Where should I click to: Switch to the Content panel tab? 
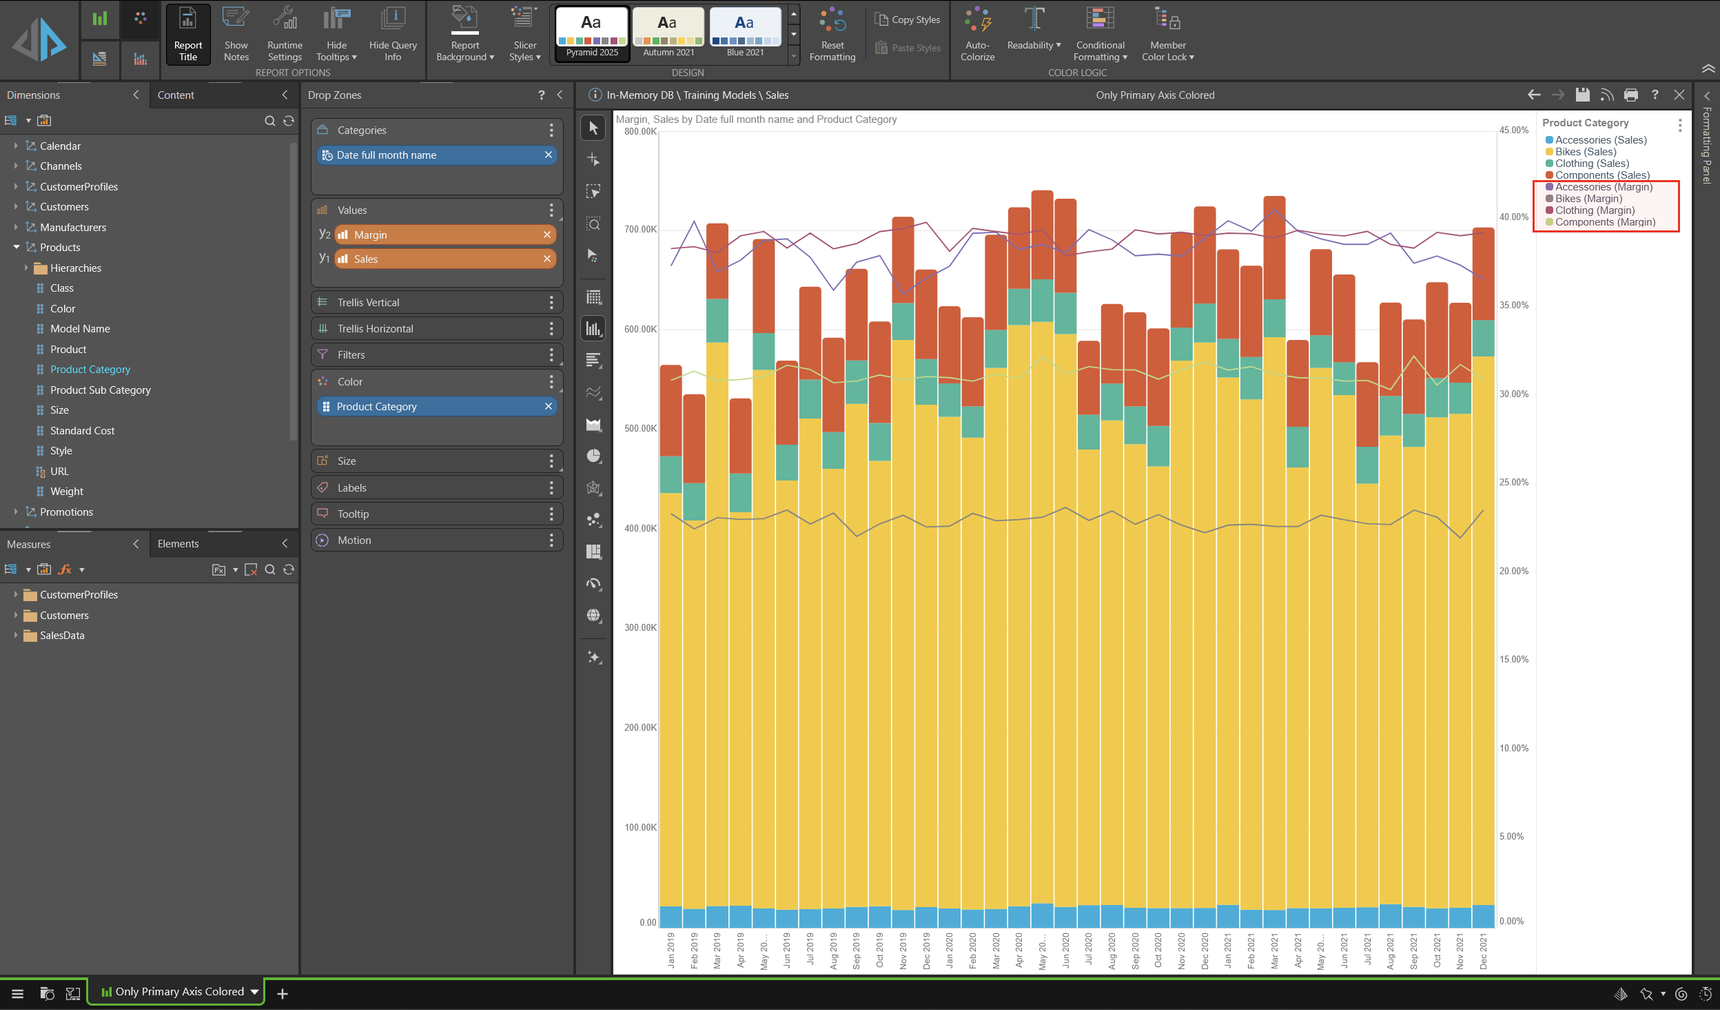tap(176, 95)
